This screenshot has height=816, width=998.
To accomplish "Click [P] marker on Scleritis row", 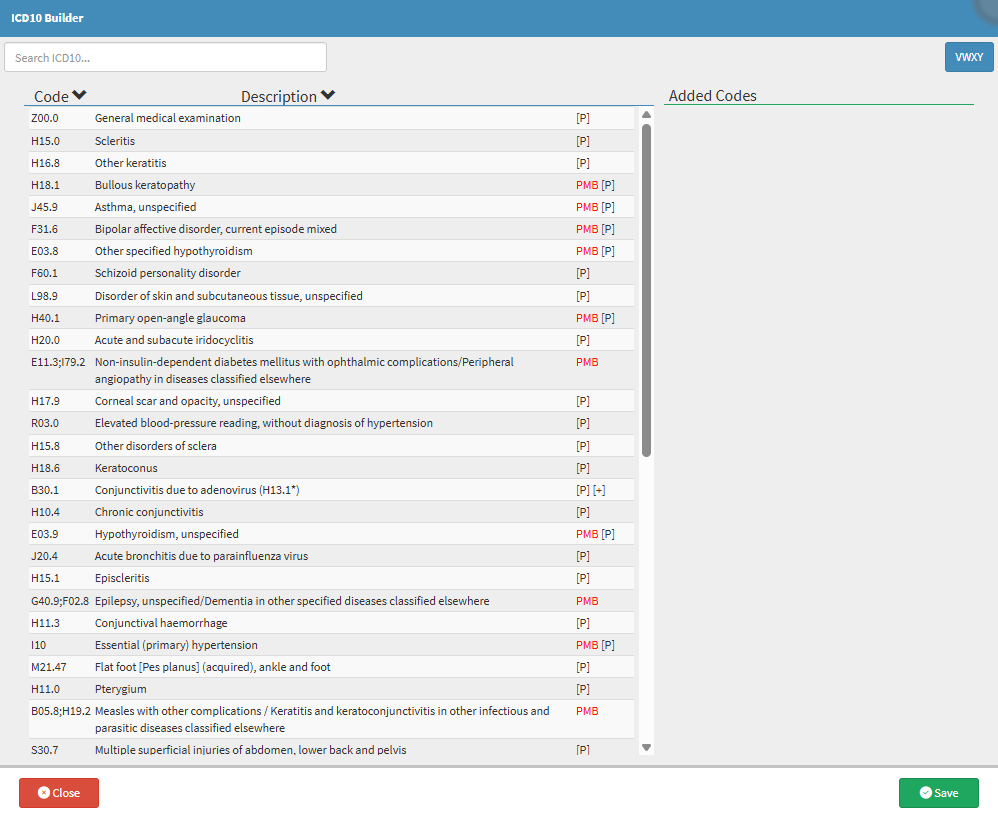I will pyautogui.click(x=583, y=141).
